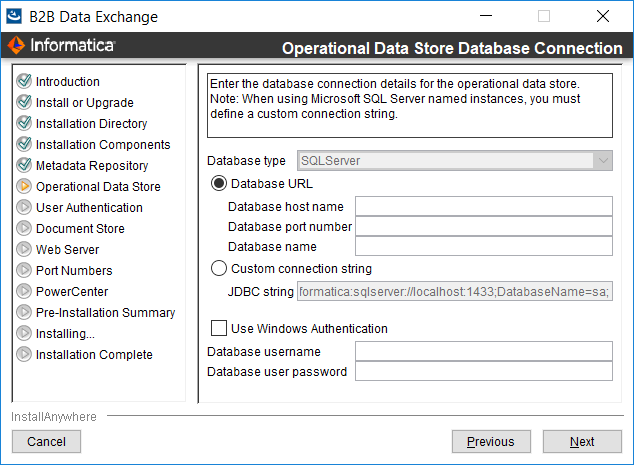This screenshot has width=634, height=465.
Task: Click the SQLServer database type combo box
Action: pyautogui.click(x=454, y=161)
